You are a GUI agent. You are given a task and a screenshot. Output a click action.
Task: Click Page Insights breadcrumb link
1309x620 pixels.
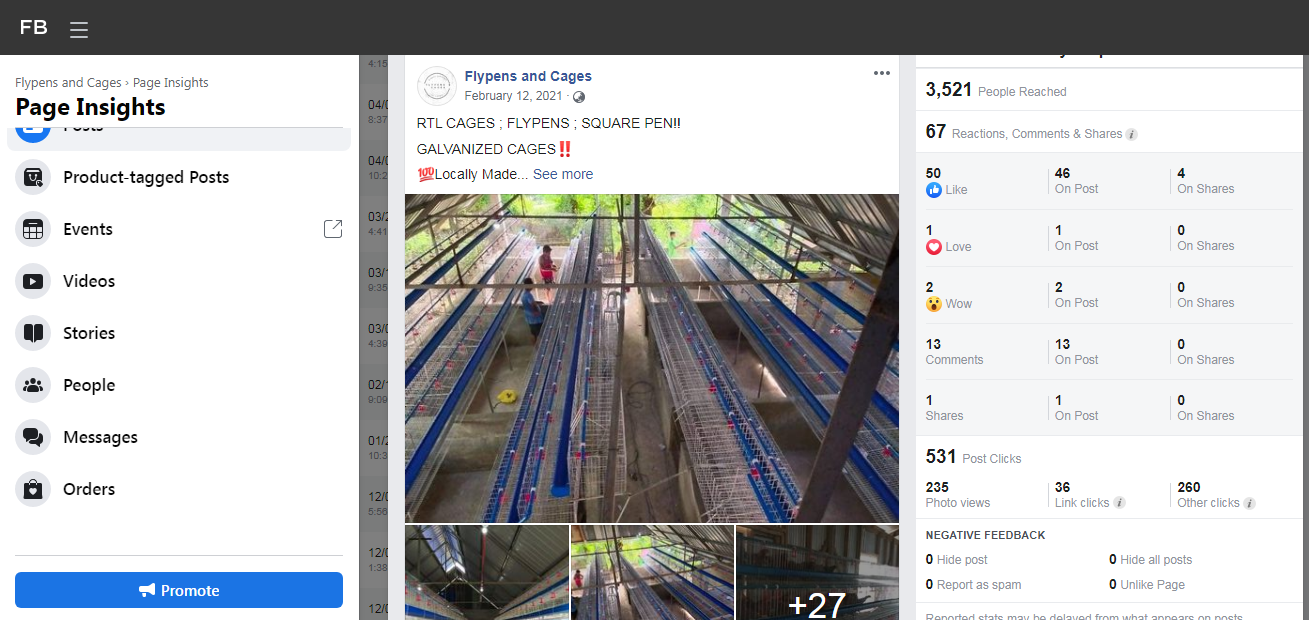click(171, 83)
